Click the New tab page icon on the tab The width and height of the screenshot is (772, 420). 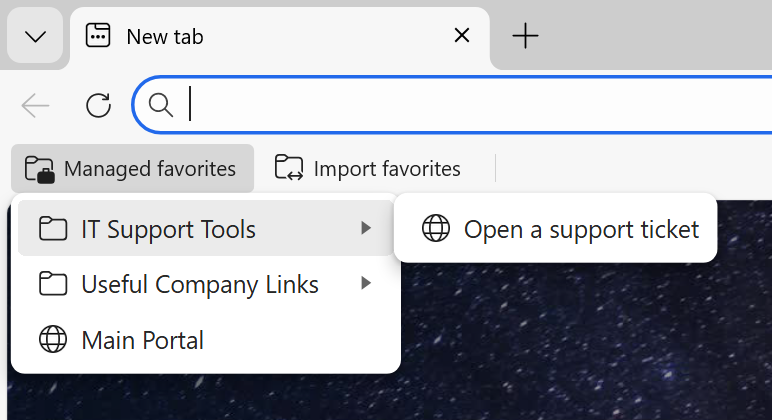click(x=98, y=35)
